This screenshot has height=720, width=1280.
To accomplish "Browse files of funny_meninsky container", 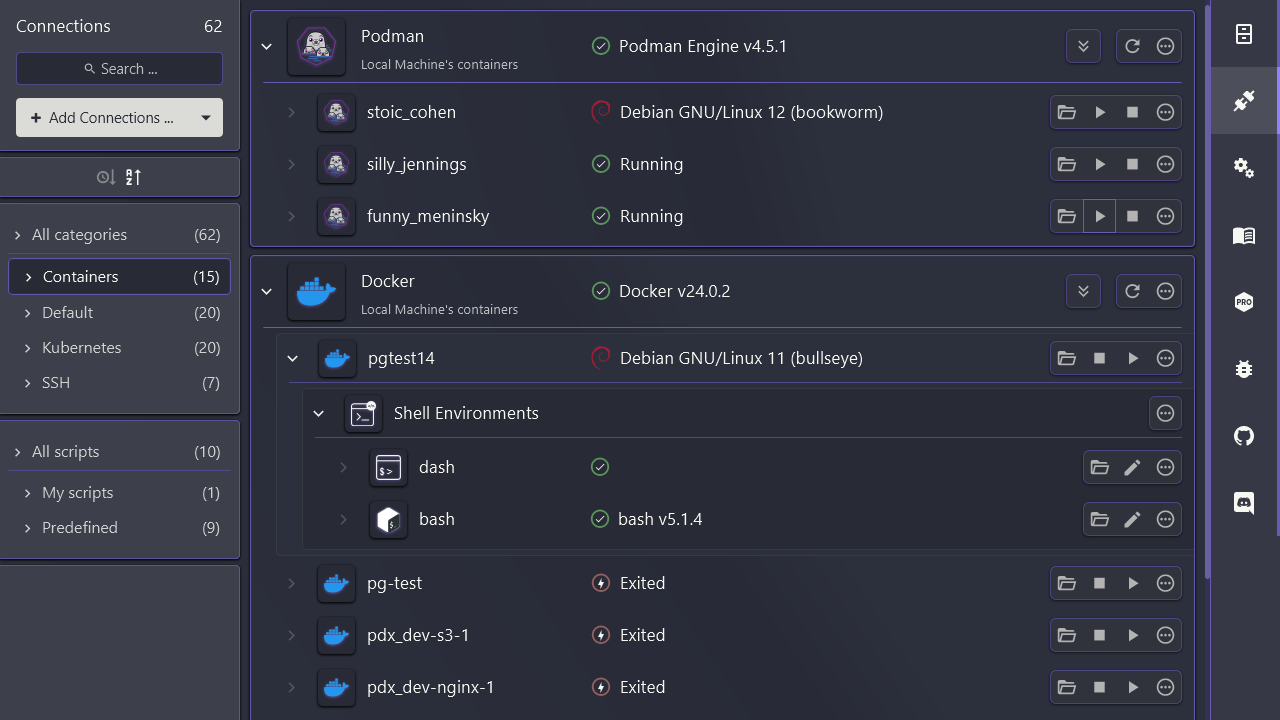I will coord(1067,216).
